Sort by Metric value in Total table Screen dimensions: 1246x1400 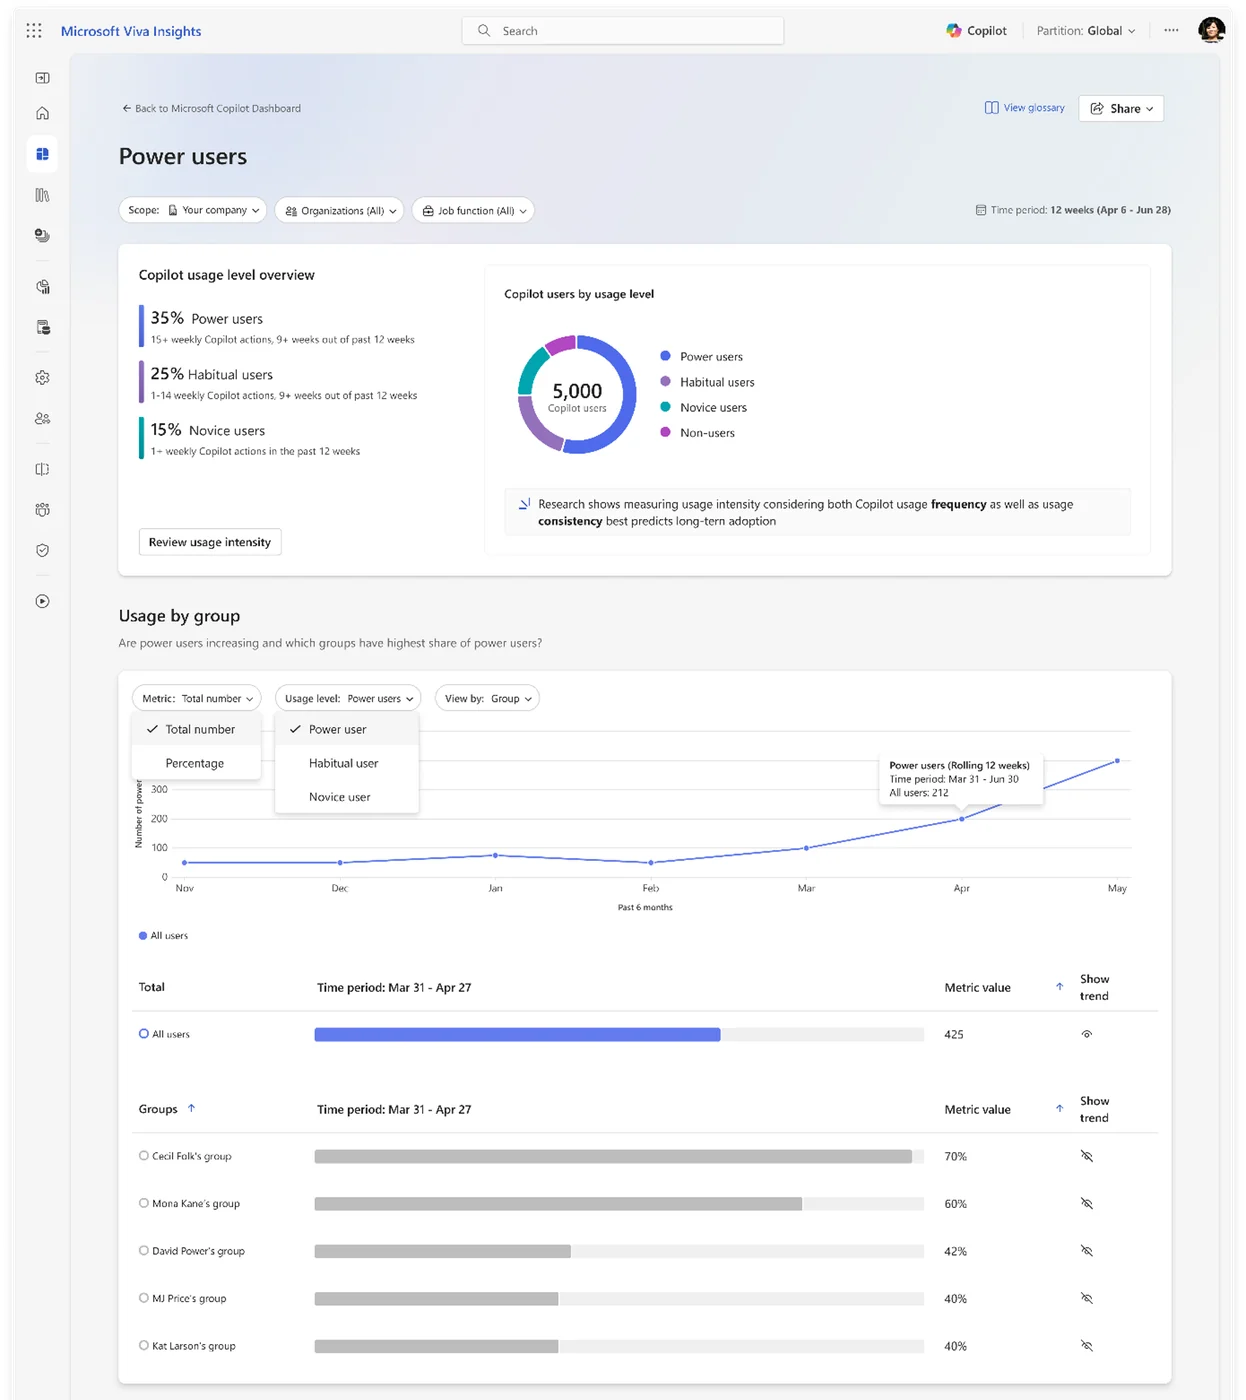point(1059,987)
